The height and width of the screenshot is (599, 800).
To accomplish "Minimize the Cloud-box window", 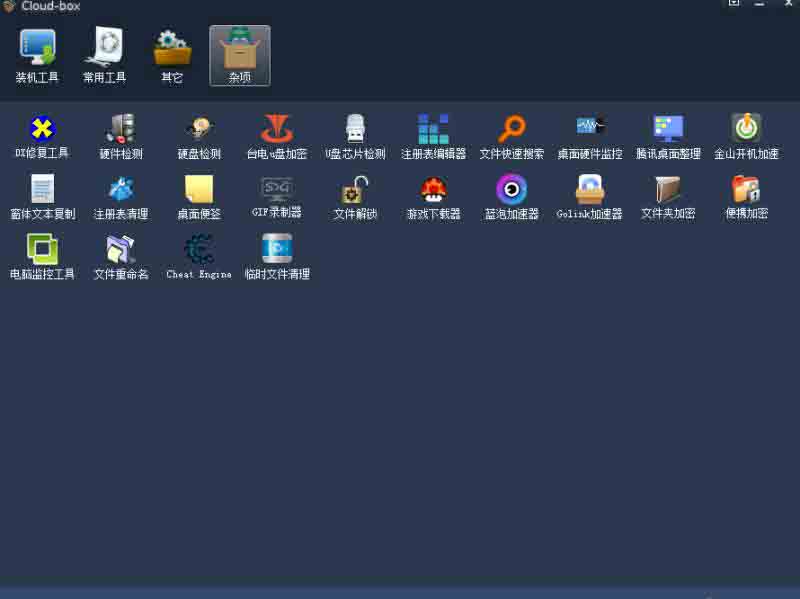I will 759,3.
